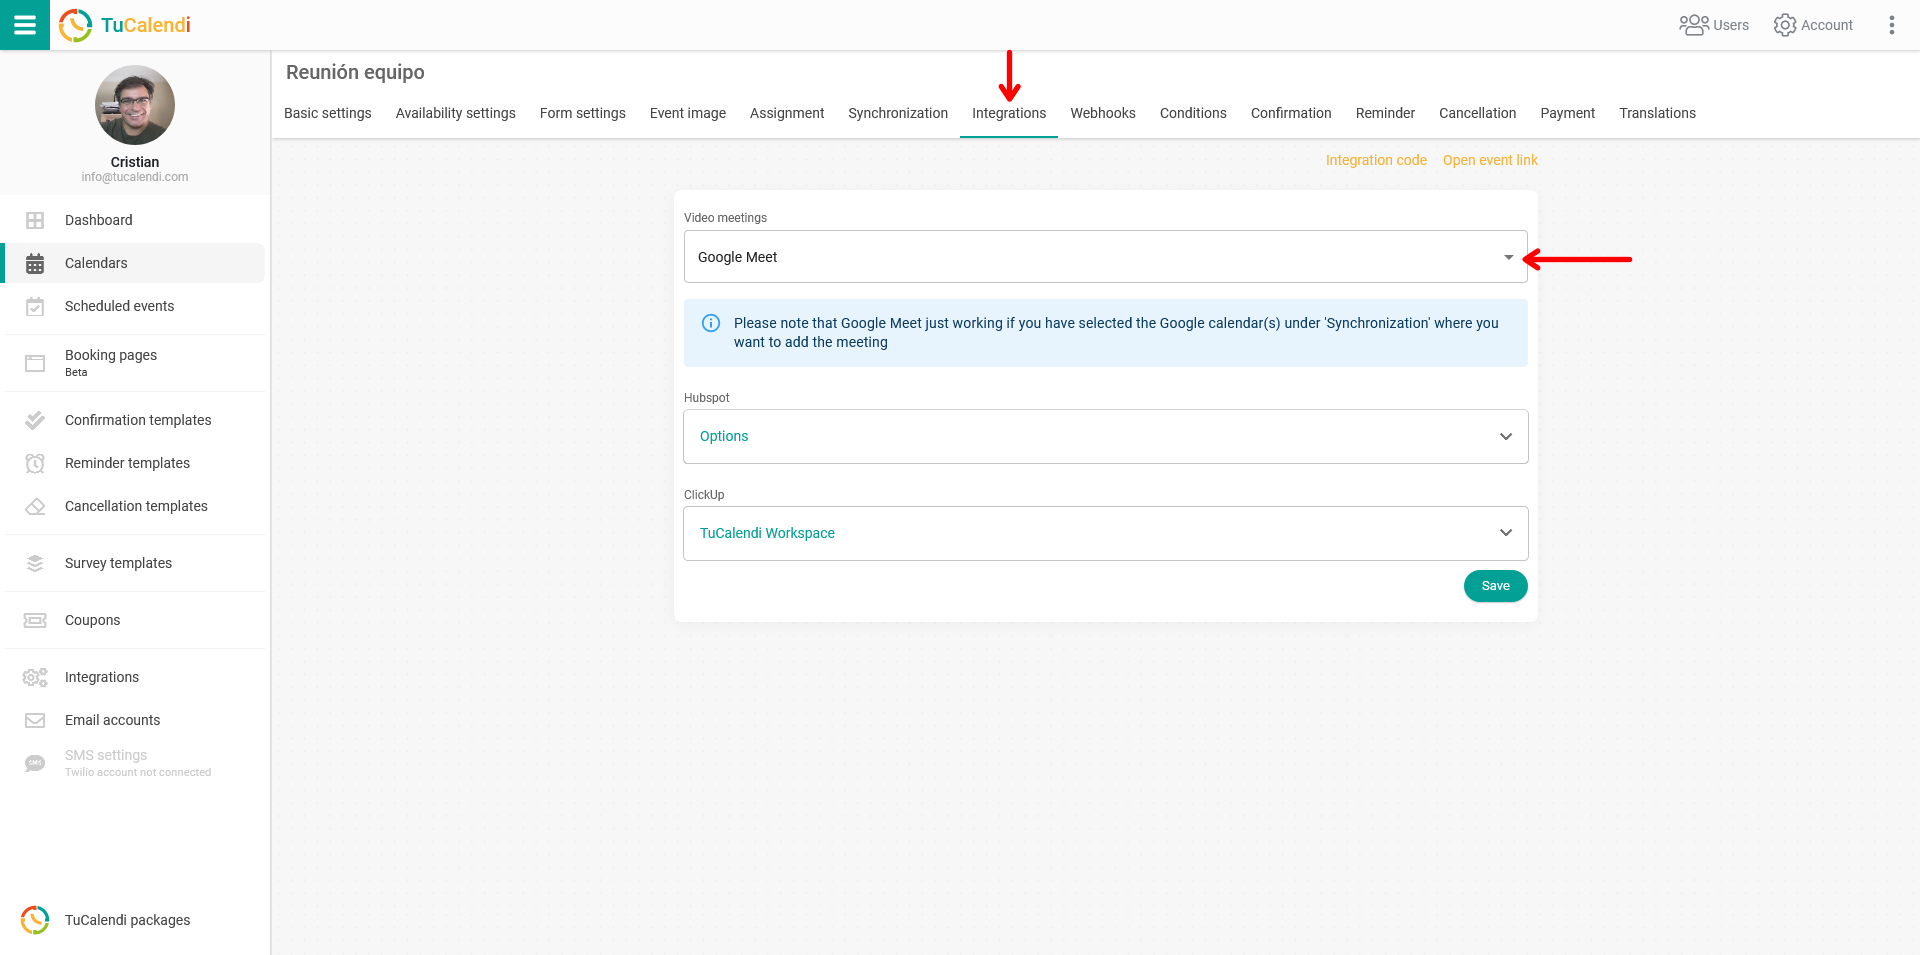Open Email accounts settings
The width and height of the screenshot is (1920, 955).
(112, 720)
